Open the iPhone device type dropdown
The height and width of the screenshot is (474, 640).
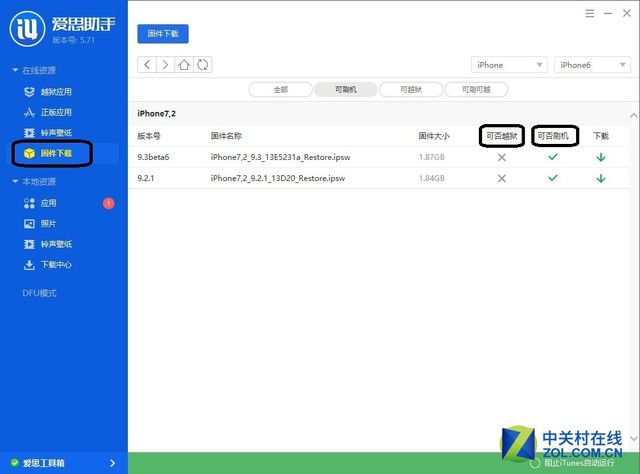click(509, 65)
